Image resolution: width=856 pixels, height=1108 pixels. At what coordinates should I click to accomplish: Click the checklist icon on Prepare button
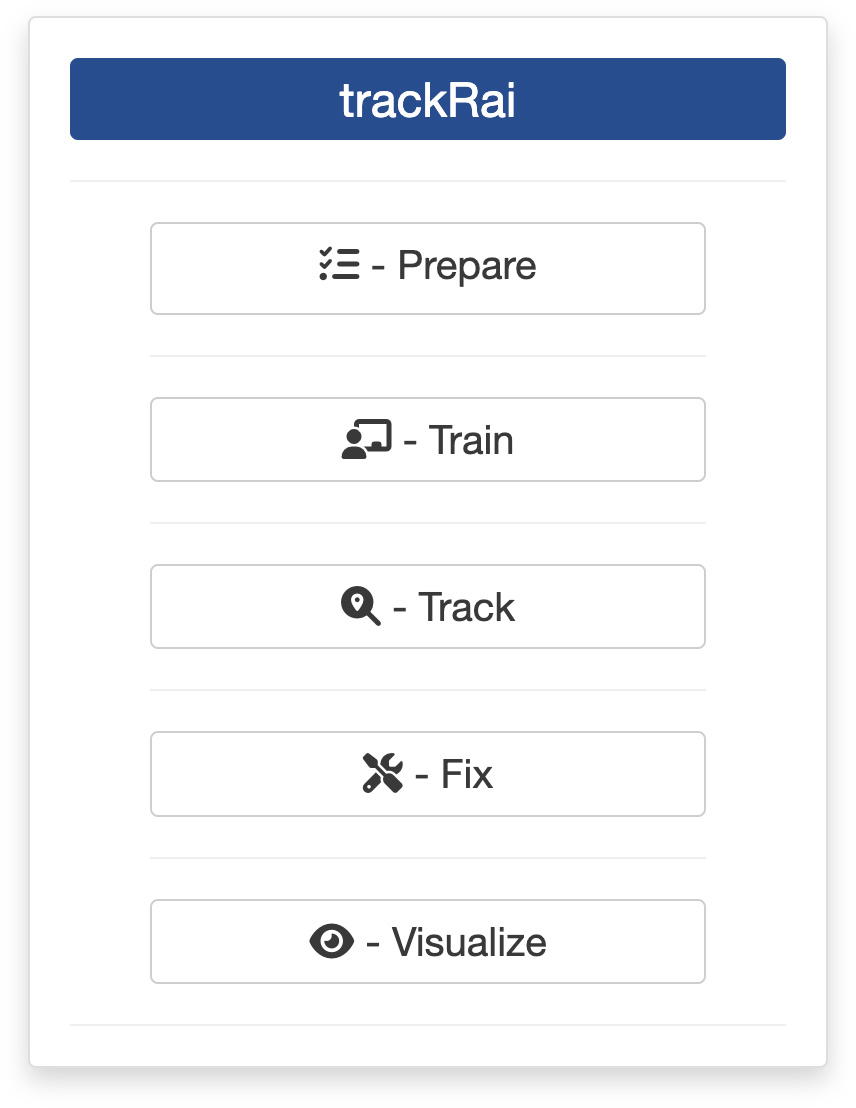coord(339,264)
